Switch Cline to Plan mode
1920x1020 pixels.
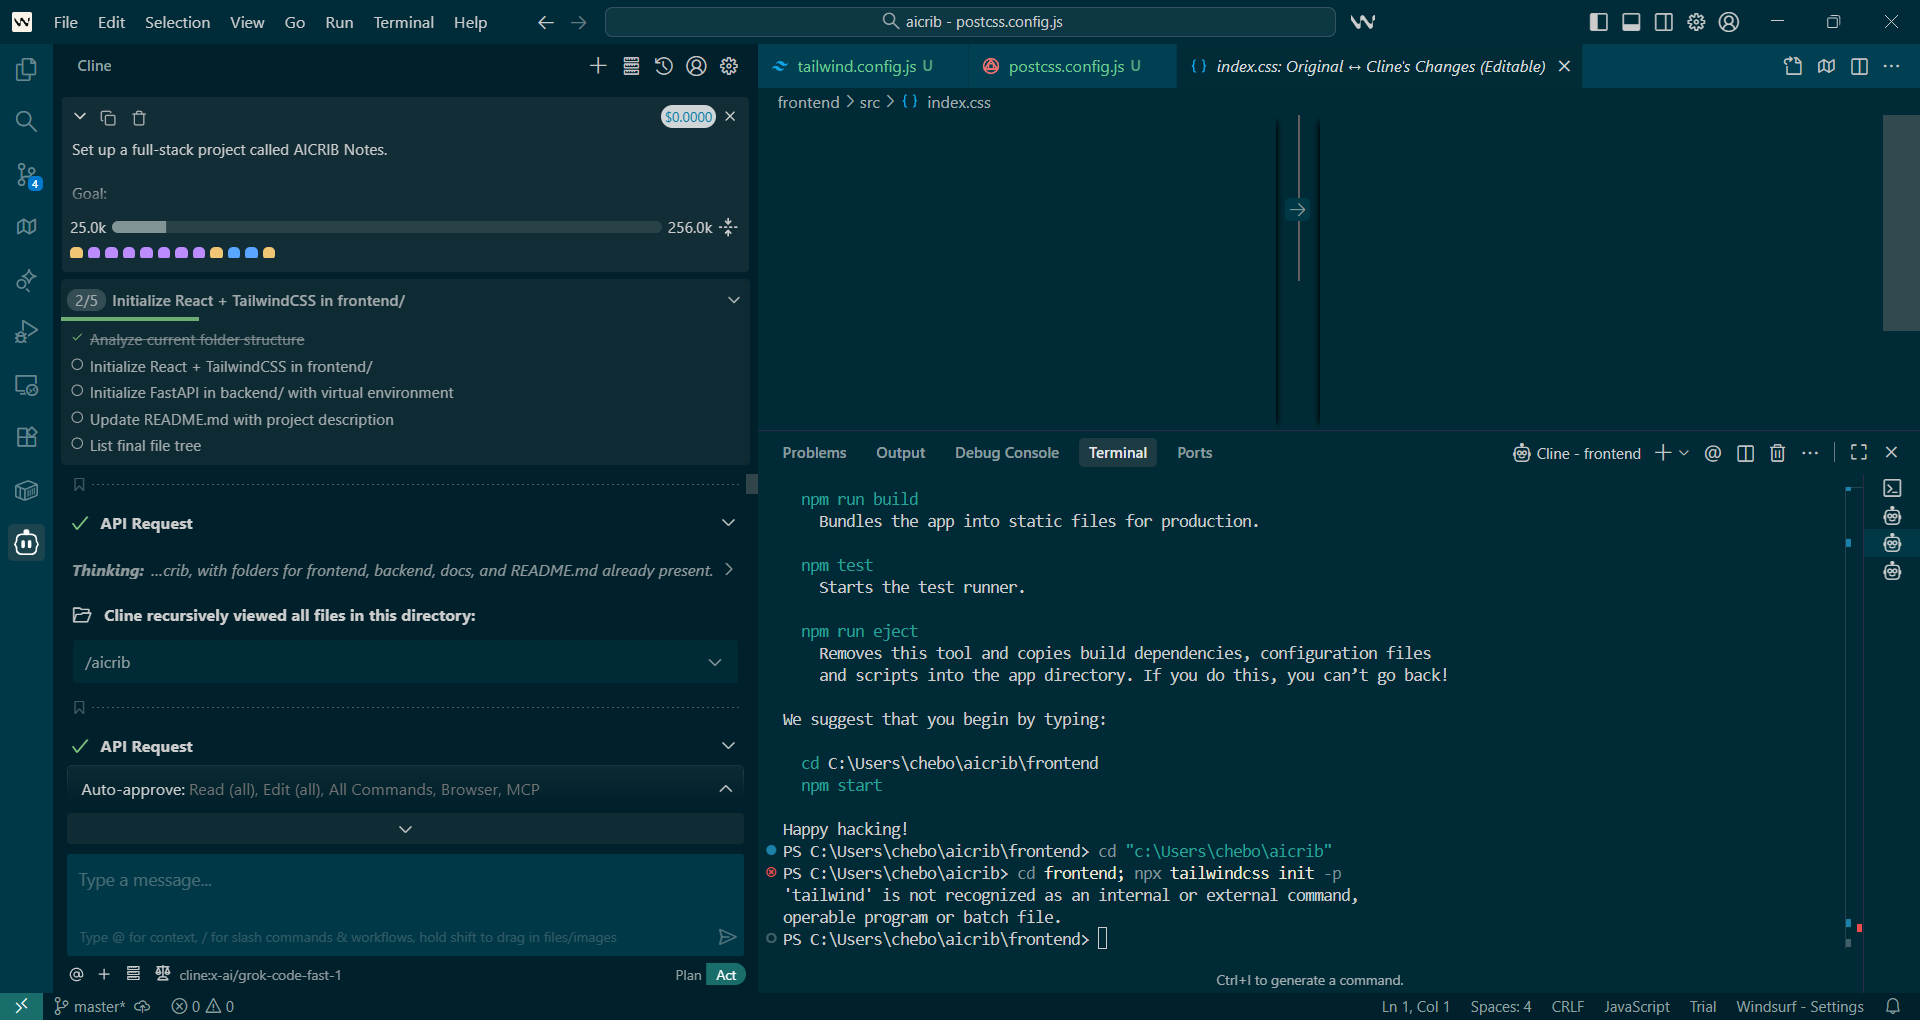[688, 975]
